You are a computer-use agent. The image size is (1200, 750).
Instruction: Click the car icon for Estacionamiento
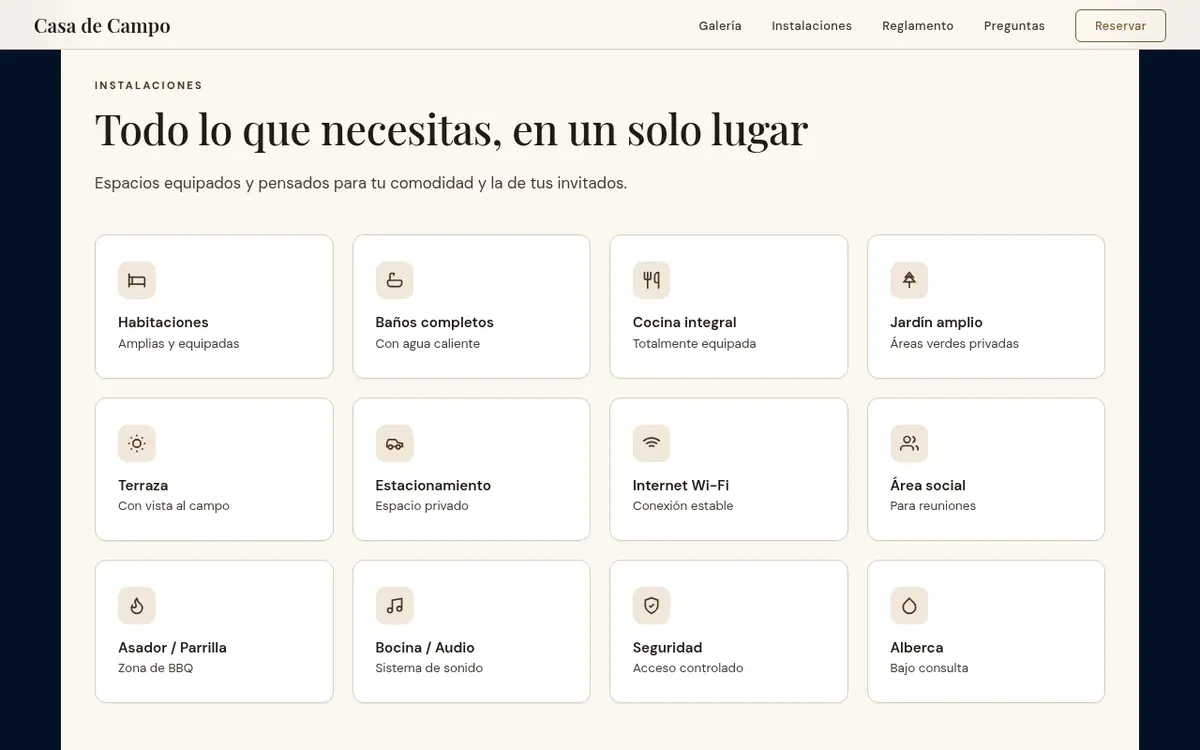click(394, 443)
